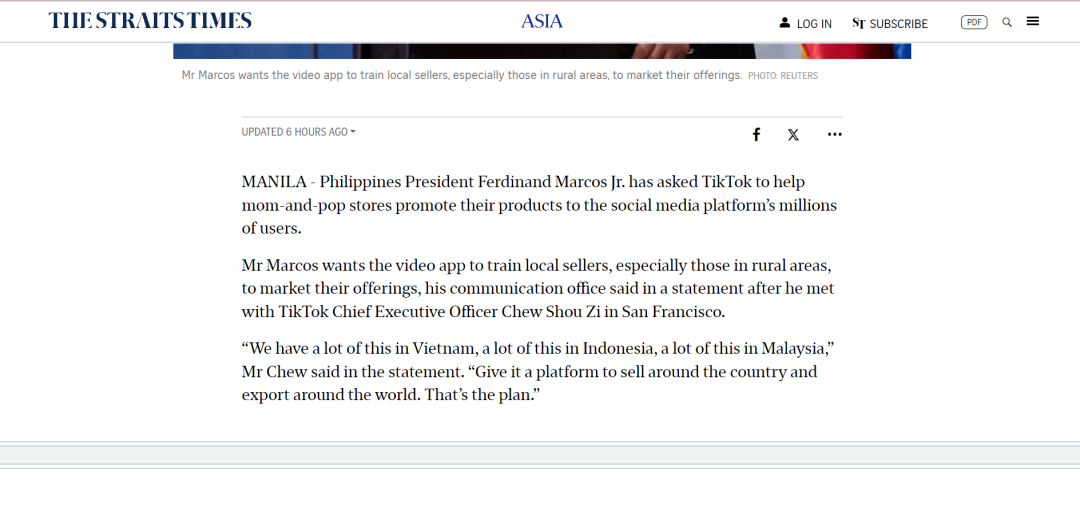The height and width of the screenshot is (510, 1080).
Task: Click the PHOTO: REUTERS credit text
Action: tap(783, 76)
